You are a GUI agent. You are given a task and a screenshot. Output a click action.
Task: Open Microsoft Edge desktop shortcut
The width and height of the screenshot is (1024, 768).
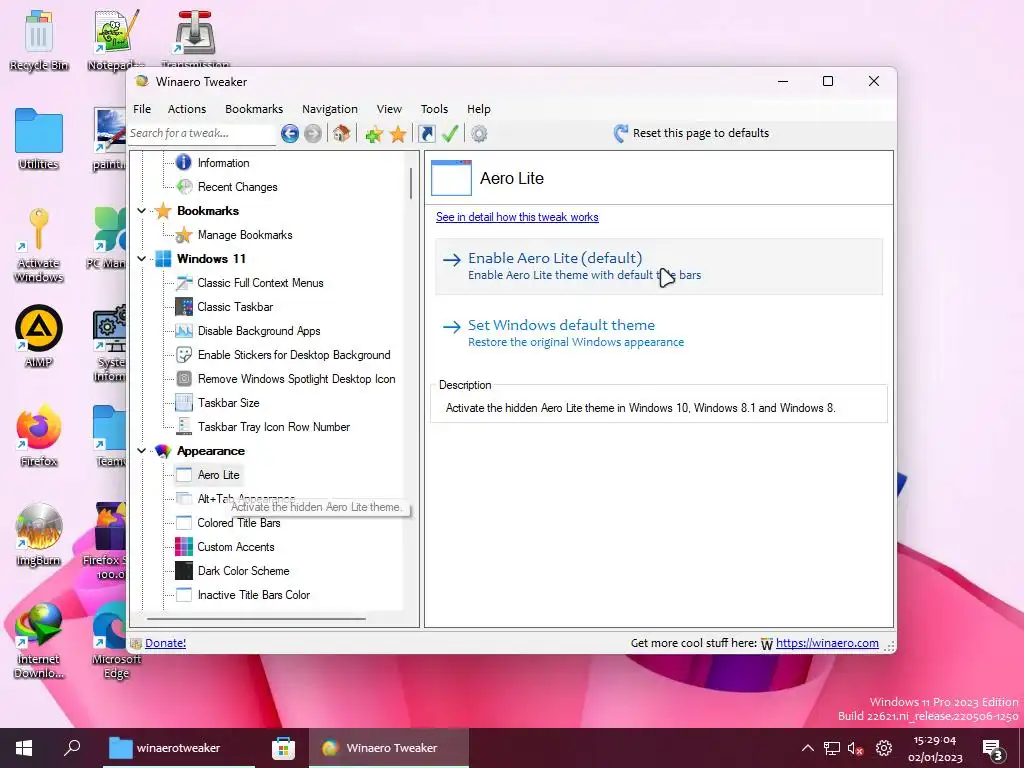click(x=116, y=640)
